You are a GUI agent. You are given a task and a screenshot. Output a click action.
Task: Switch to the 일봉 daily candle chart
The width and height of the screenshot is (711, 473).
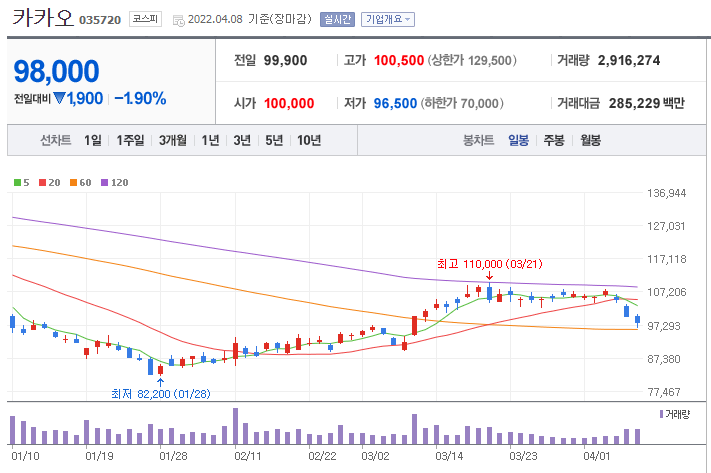[518, 141]
